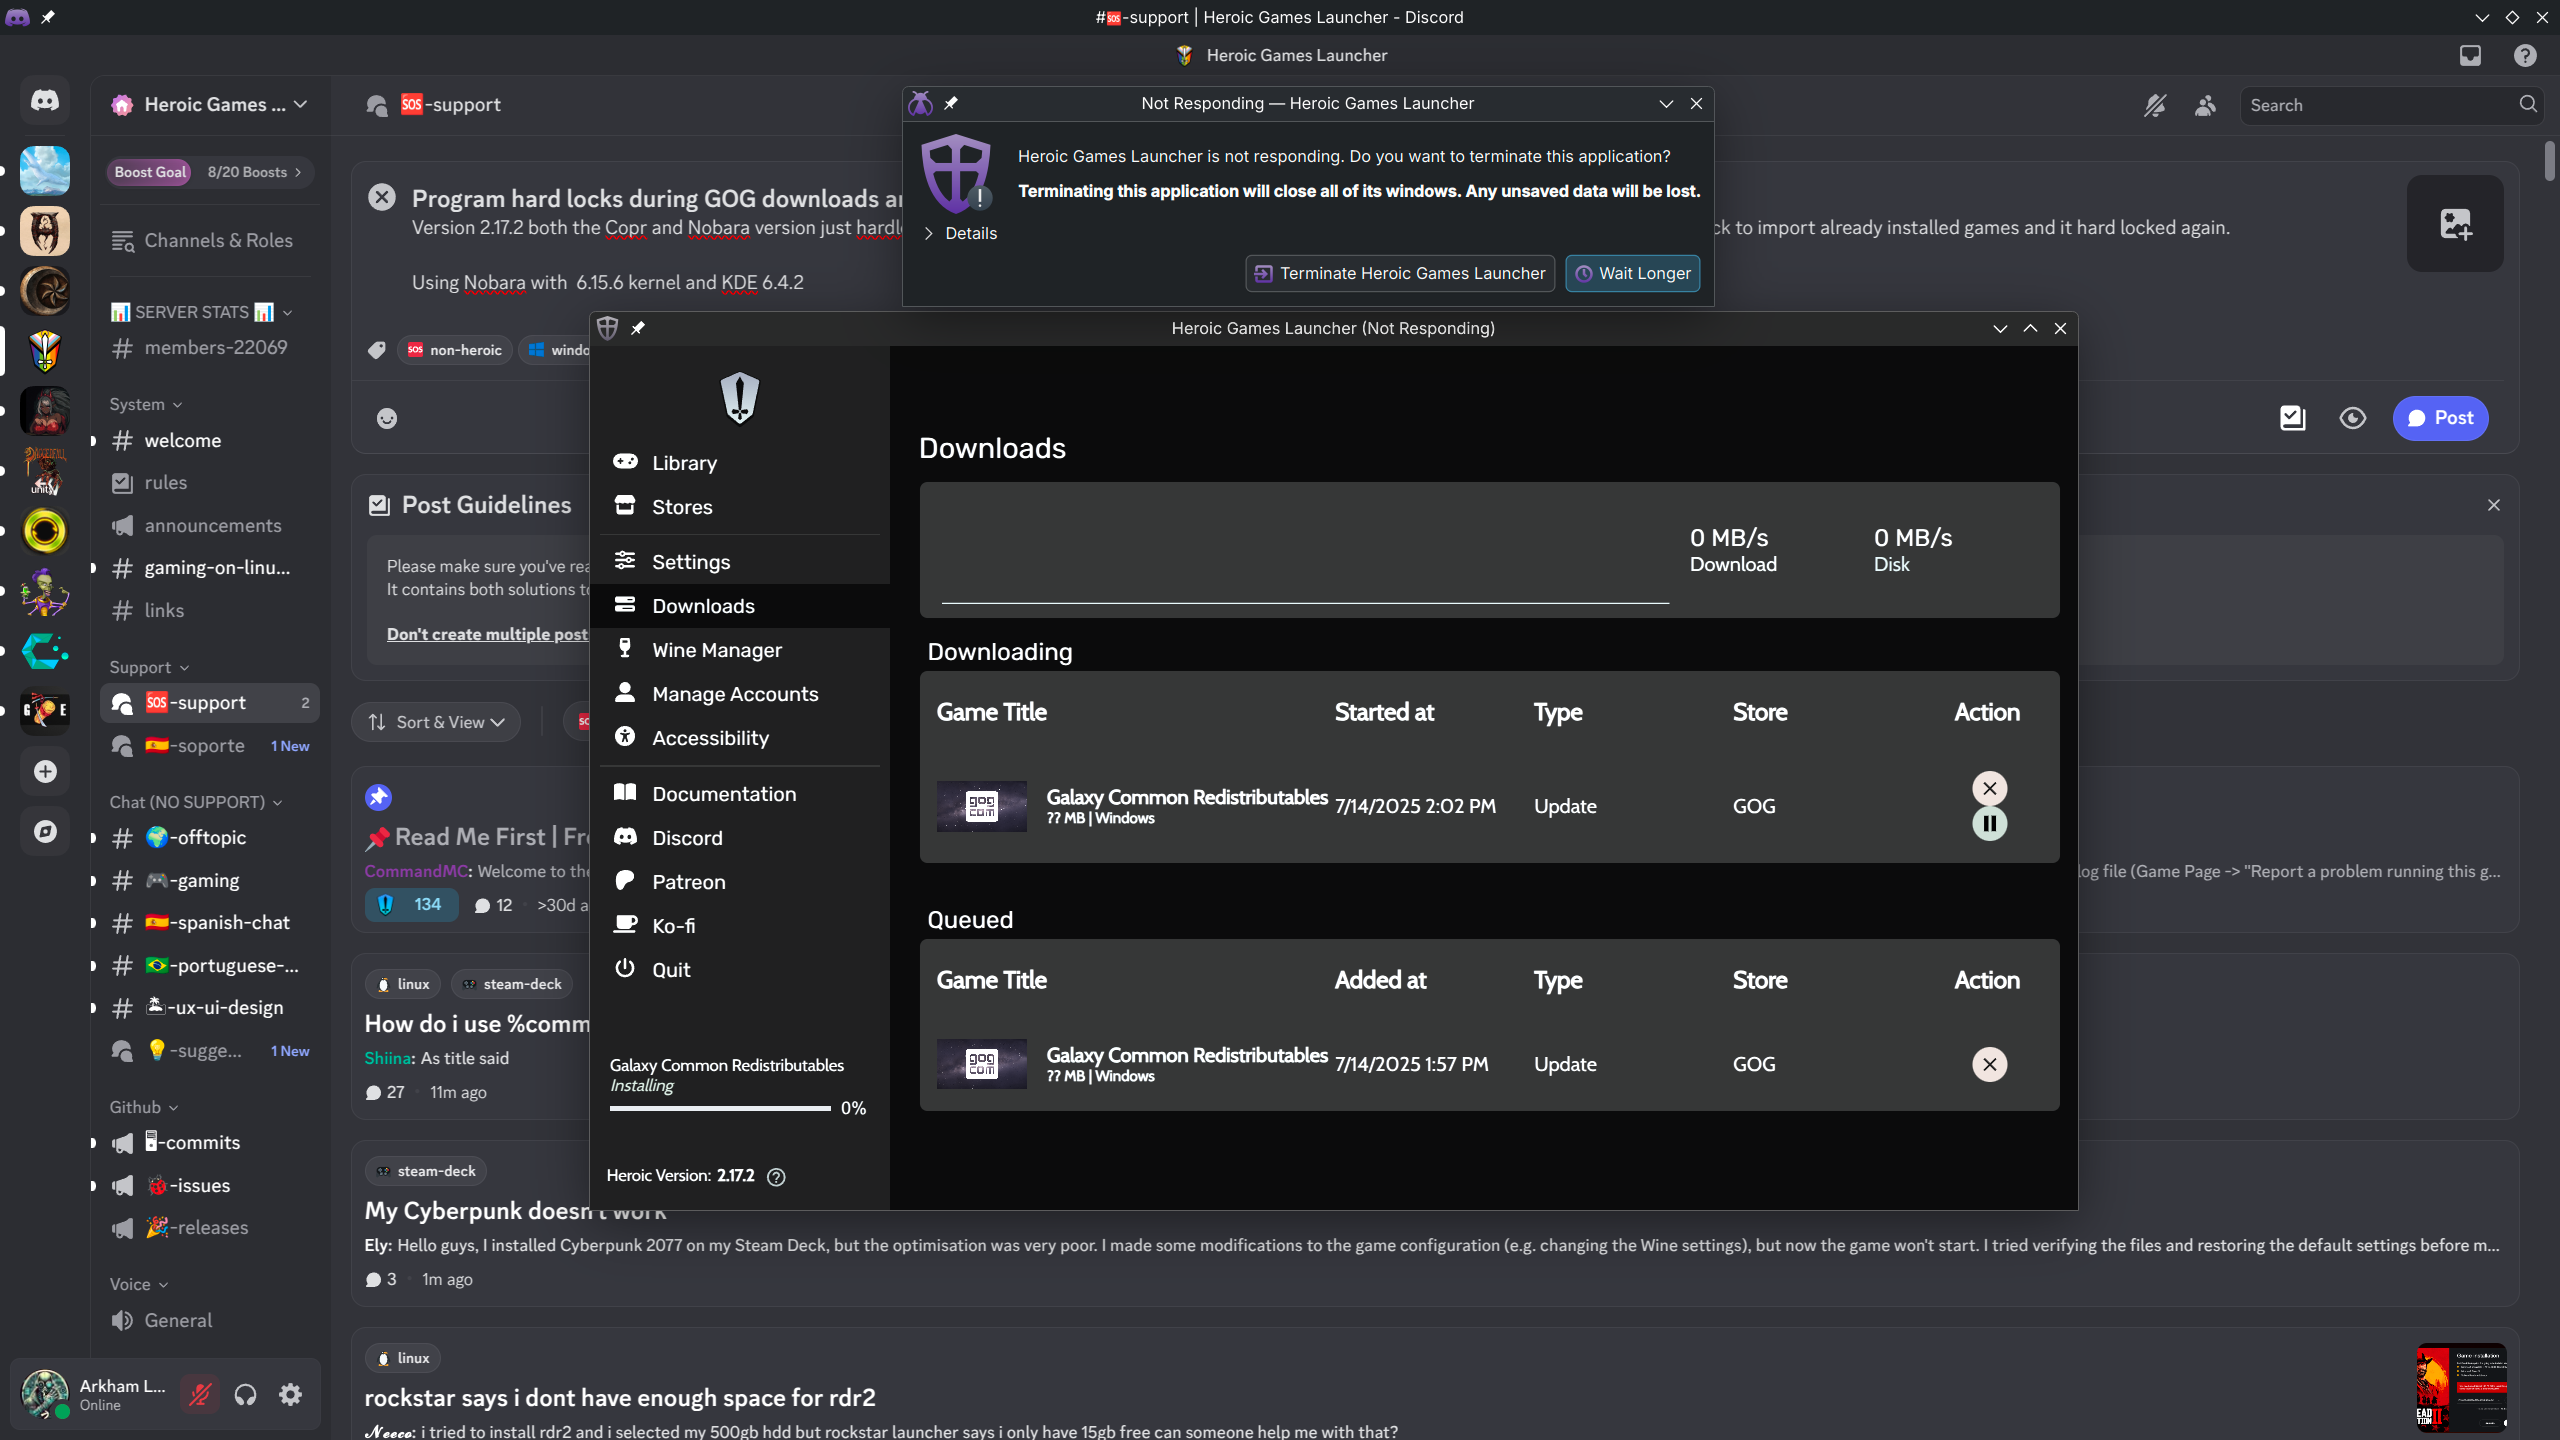Toggle notification settings bell icon
Image resolution: width=2560 pixels, height=1440 pixels.
[x=2155, y=105]
